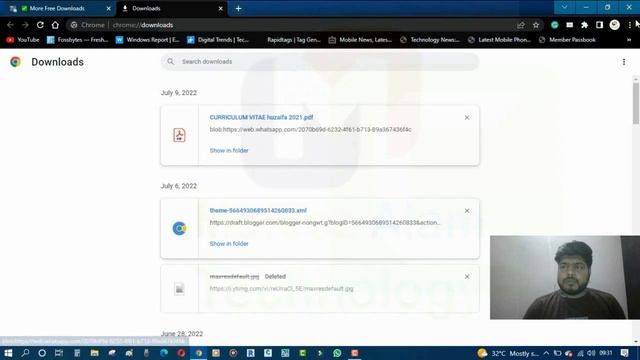Open the Chrome profile avatar

(615, 25)
